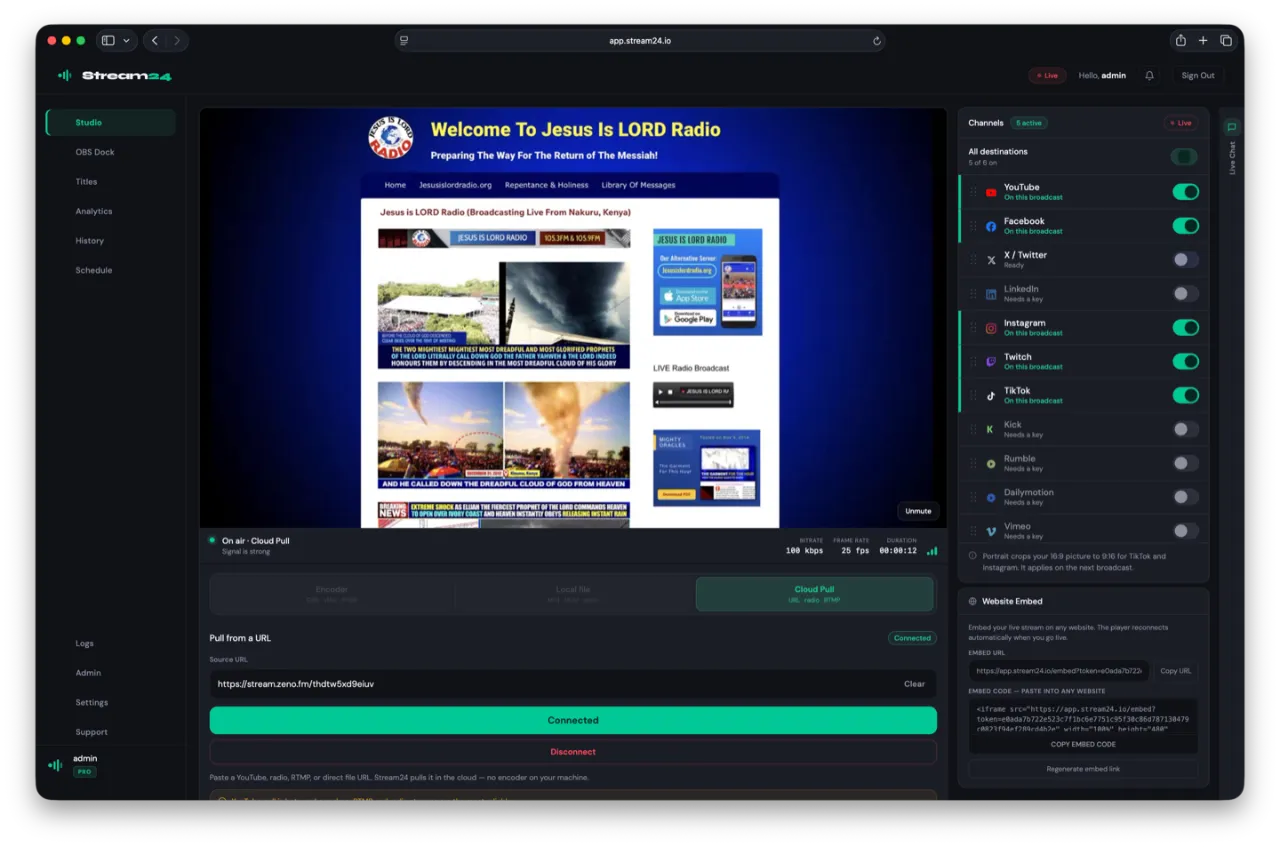This screenshot has width=1280, height=847.
Task: Click the YouTube channel icon
Action: tap(991, 192)
